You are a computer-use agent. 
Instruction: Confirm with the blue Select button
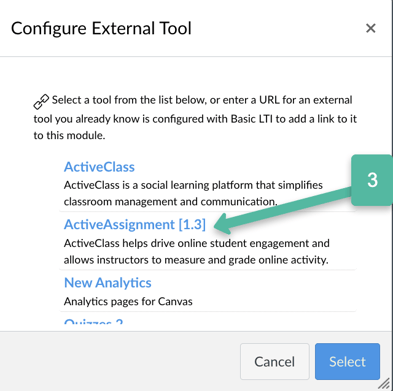point(347,362)
